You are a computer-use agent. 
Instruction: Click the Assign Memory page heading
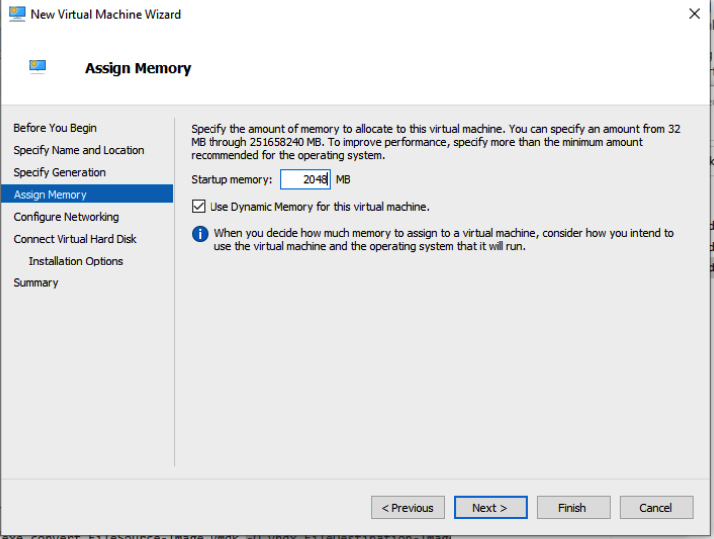(x=138, y=68)
